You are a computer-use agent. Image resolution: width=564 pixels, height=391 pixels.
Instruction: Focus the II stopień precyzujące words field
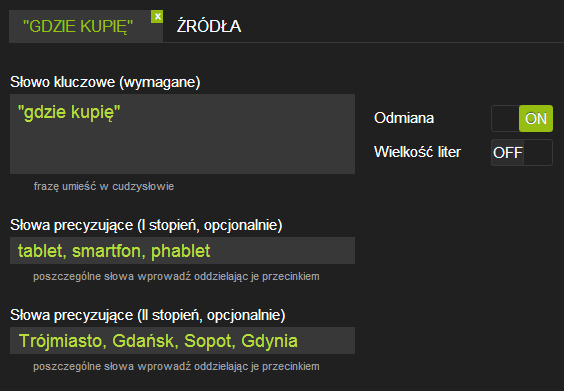(x=182, y=341)
